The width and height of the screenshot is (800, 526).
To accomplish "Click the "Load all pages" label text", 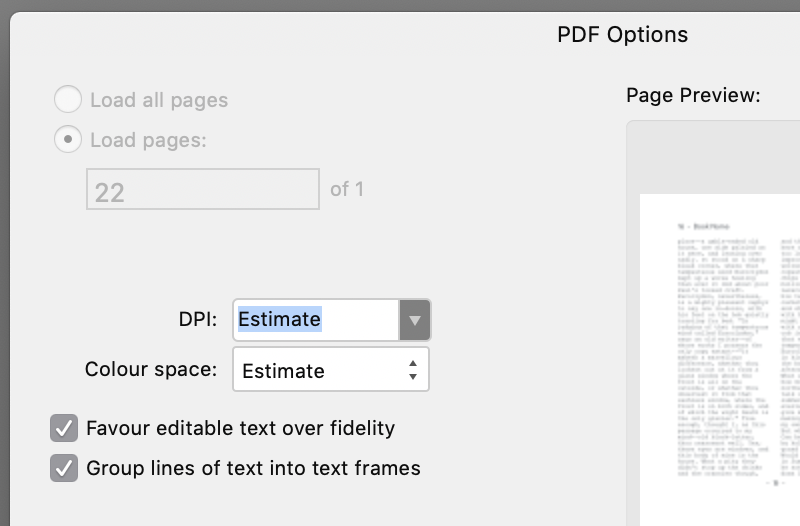I will [x=159, y=100].
